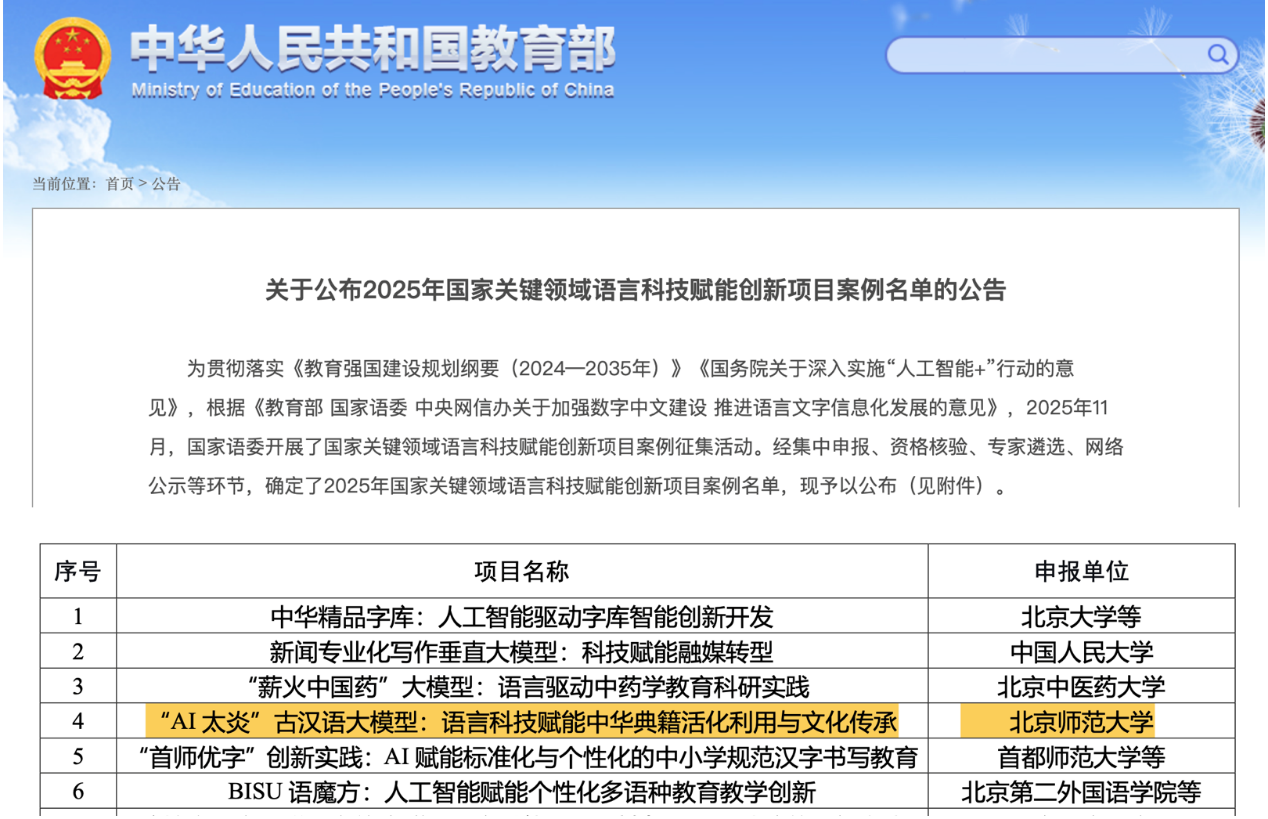Click 北京中医药大学 applicant cell
This screenshot has height=819, width=1268.
[x=1081, y=687]
